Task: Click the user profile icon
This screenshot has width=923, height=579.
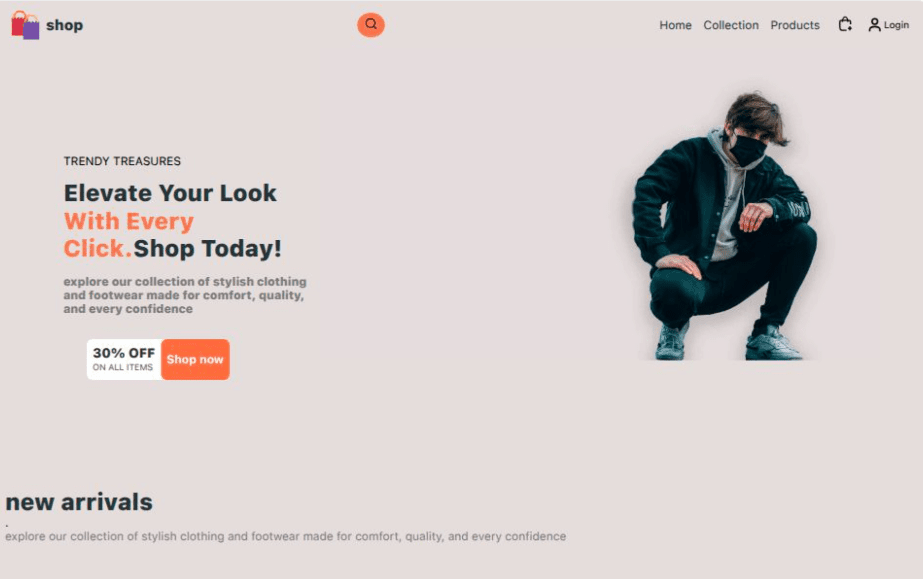Action: pos(874,25)
